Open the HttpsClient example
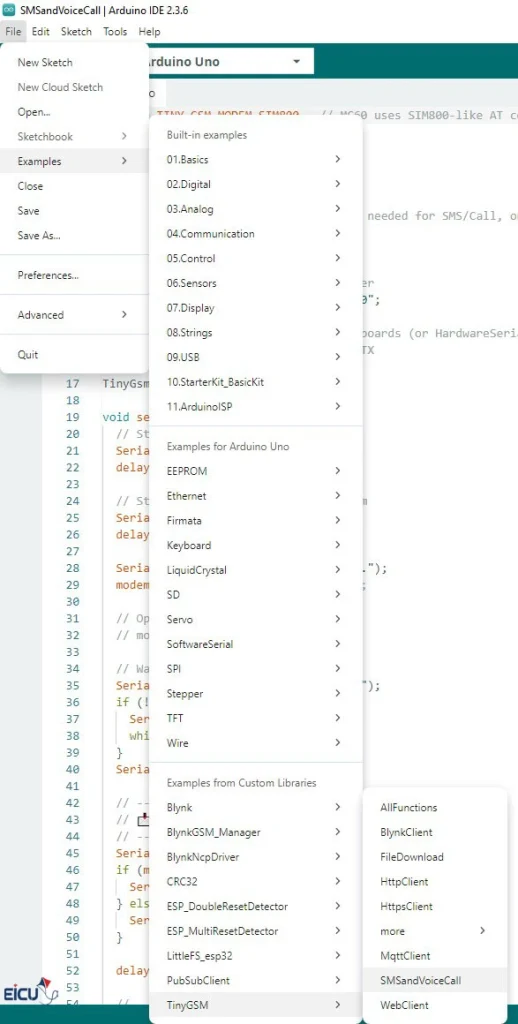The height and width of the screenshot is (1024, 518). click(x=434, y=907)
